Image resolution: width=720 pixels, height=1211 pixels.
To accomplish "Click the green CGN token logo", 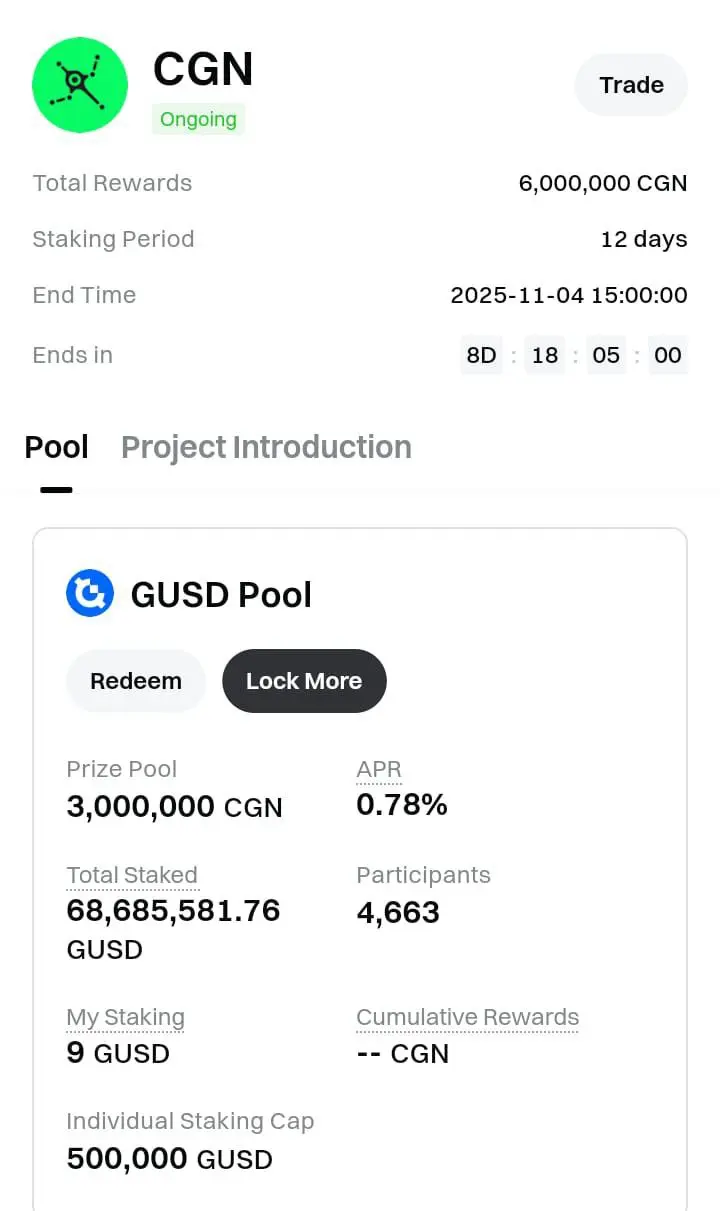I will 80,86.
